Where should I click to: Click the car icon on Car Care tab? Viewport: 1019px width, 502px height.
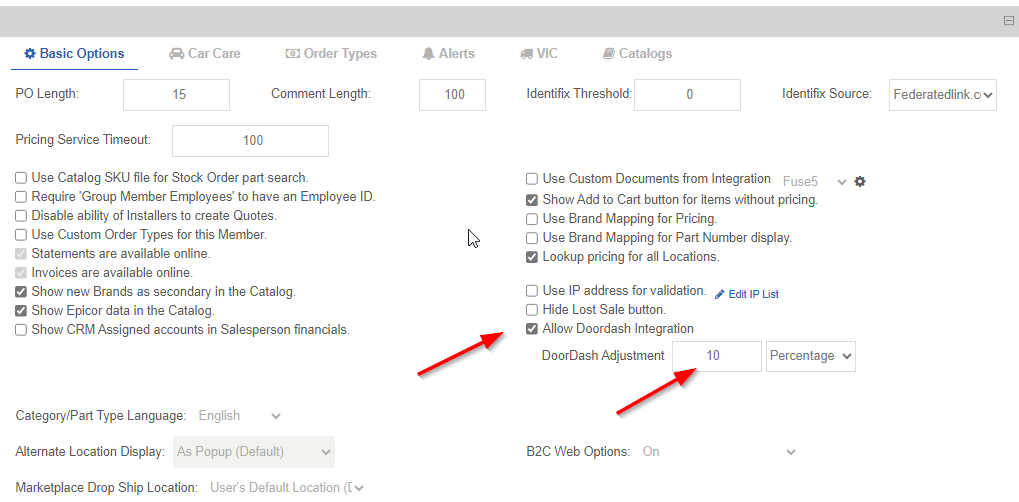(176, 53)
